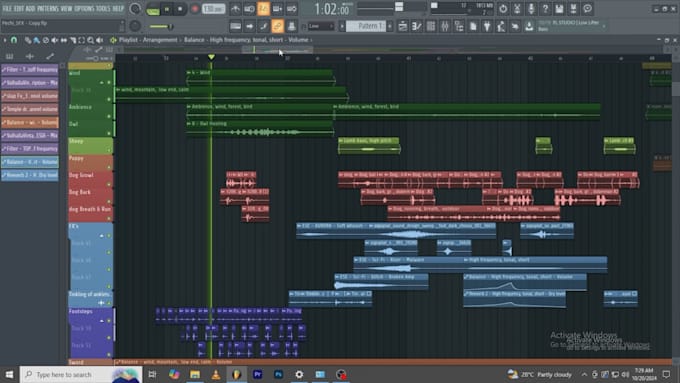Open the Pattern 1 selector
Image resolution: width=680 pixels, height=383 pixels.
tap(366, 26)
